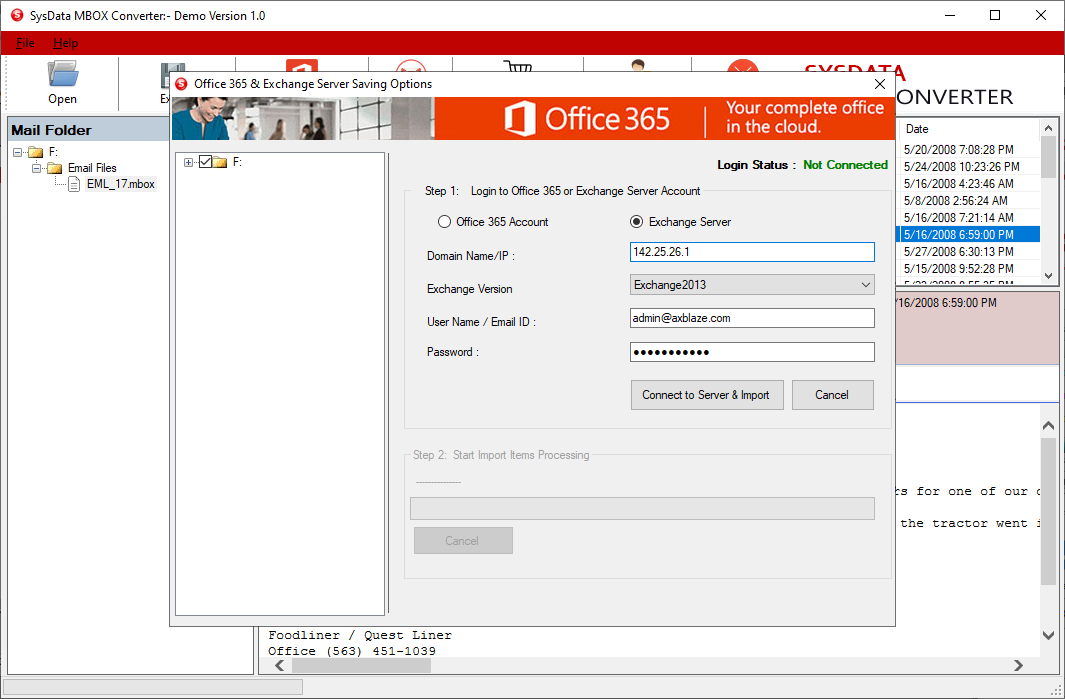Screen dimensions: 1065x699
Task: Click up arrow of date list scrollbar
Action: [1048, 128]
